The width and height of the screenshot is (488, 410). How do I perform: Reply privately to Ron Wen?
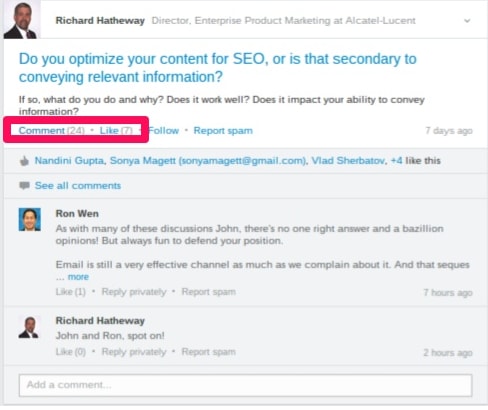[134, 292]
